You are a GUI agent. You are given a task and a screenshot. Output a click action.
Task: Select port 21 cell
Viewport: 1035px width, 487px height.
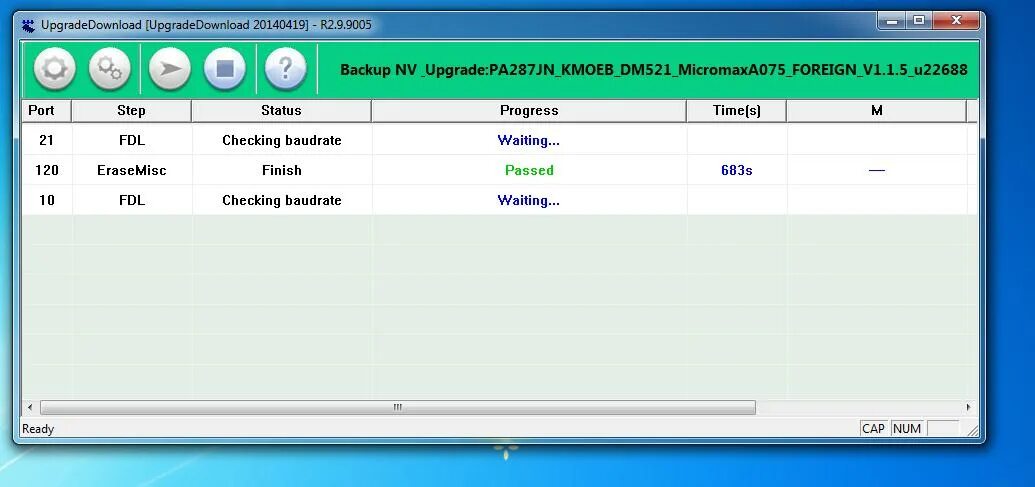pos(46,140)
